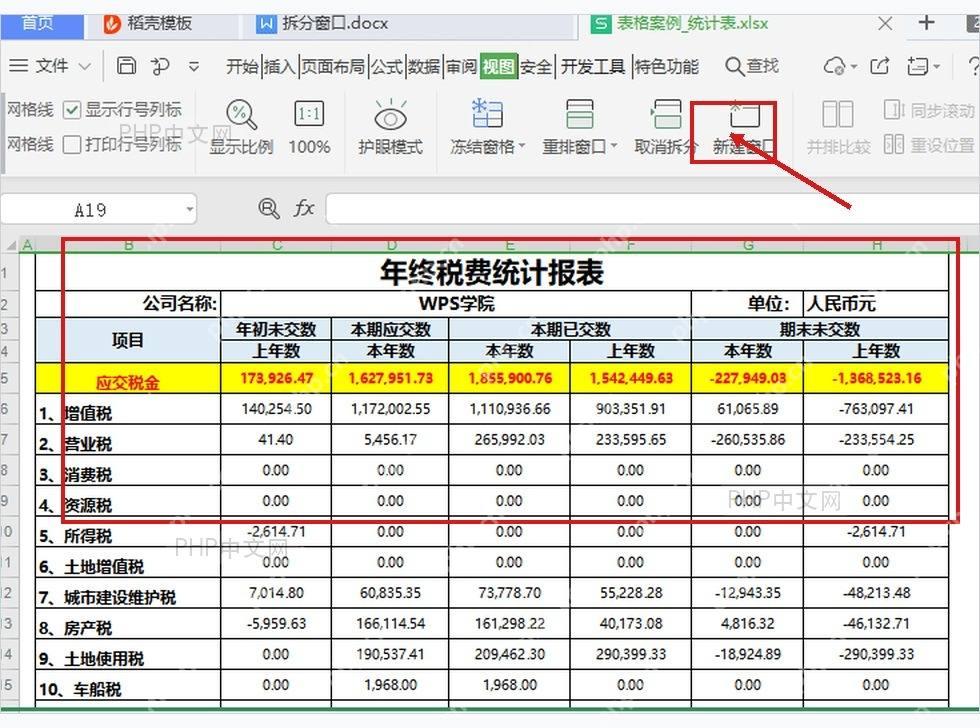Click the cell with value -5,959.63

276,624
